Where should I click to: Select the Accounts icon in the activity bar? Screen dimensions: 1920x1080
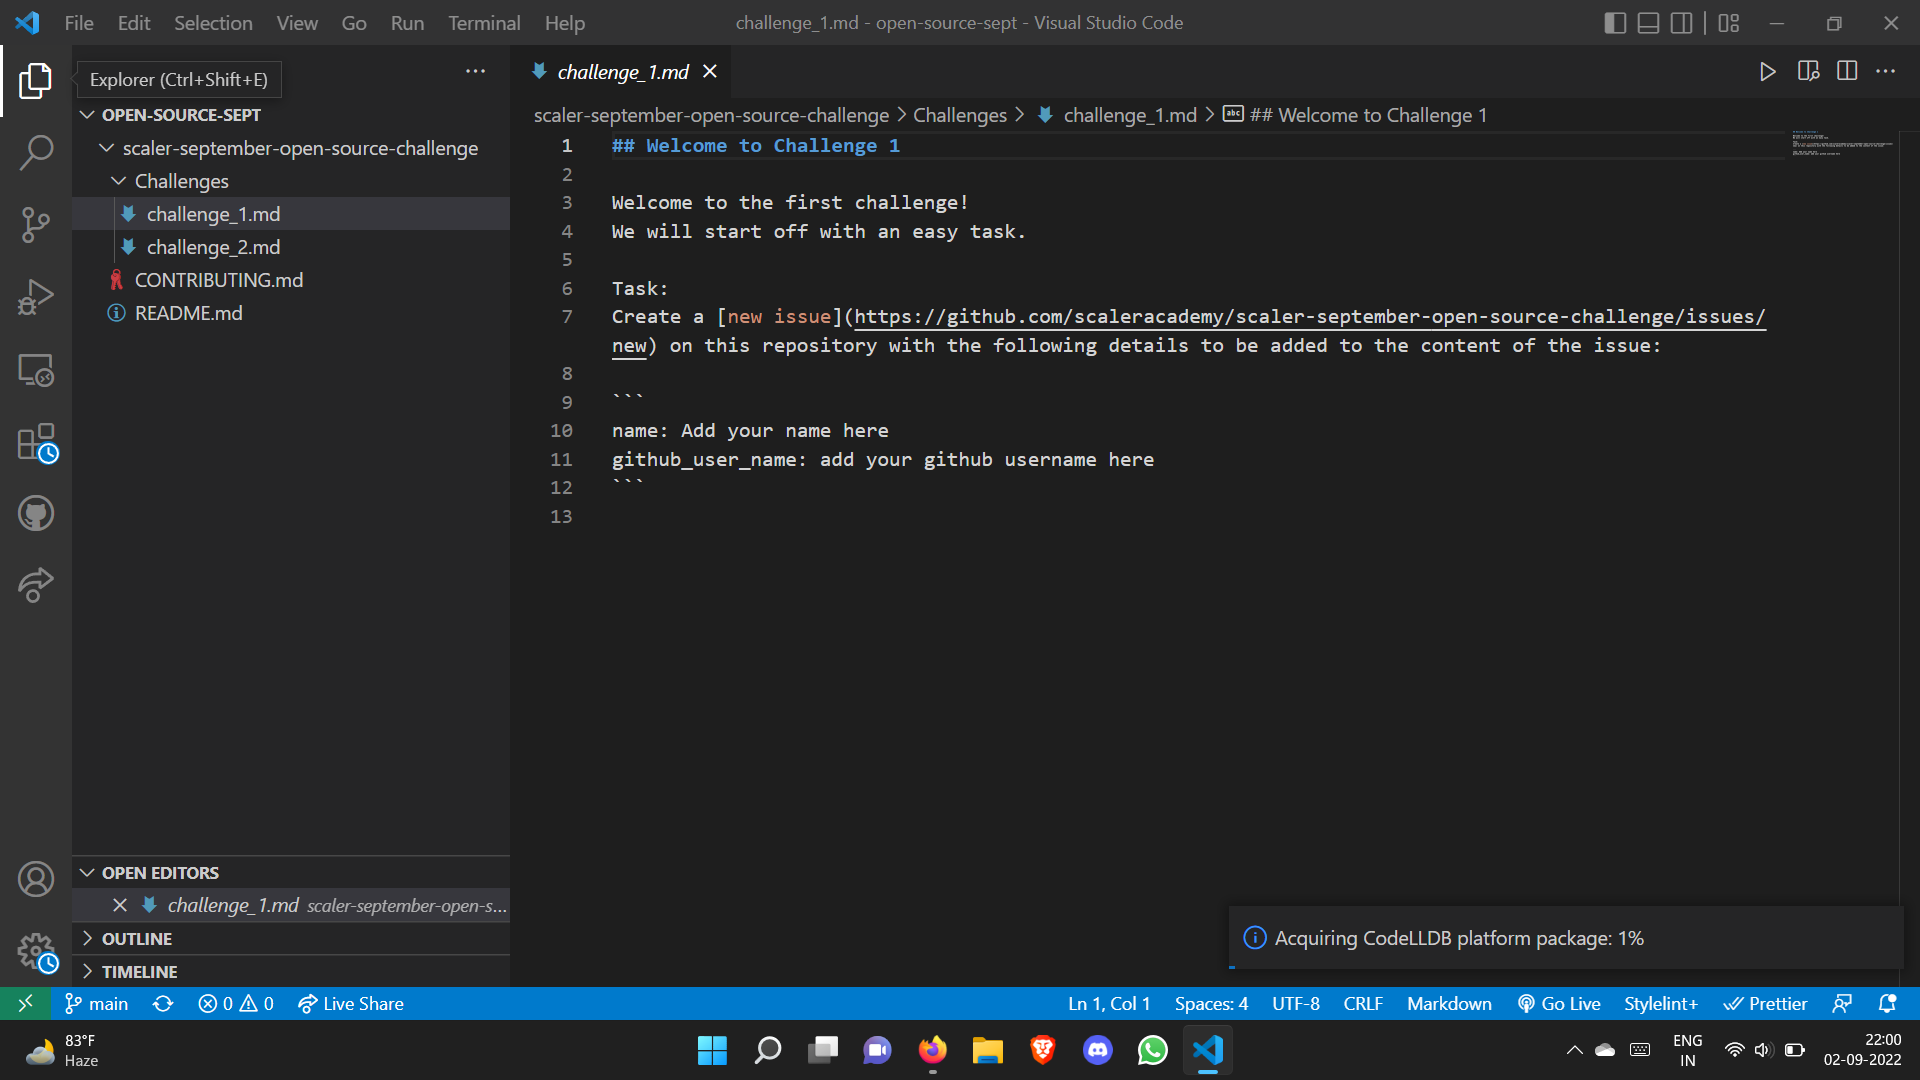click(x=36, y=879)
